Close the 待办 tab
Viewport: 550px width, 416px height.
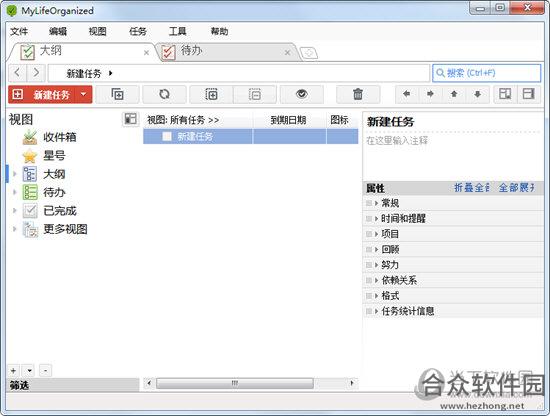pos(287,53)
